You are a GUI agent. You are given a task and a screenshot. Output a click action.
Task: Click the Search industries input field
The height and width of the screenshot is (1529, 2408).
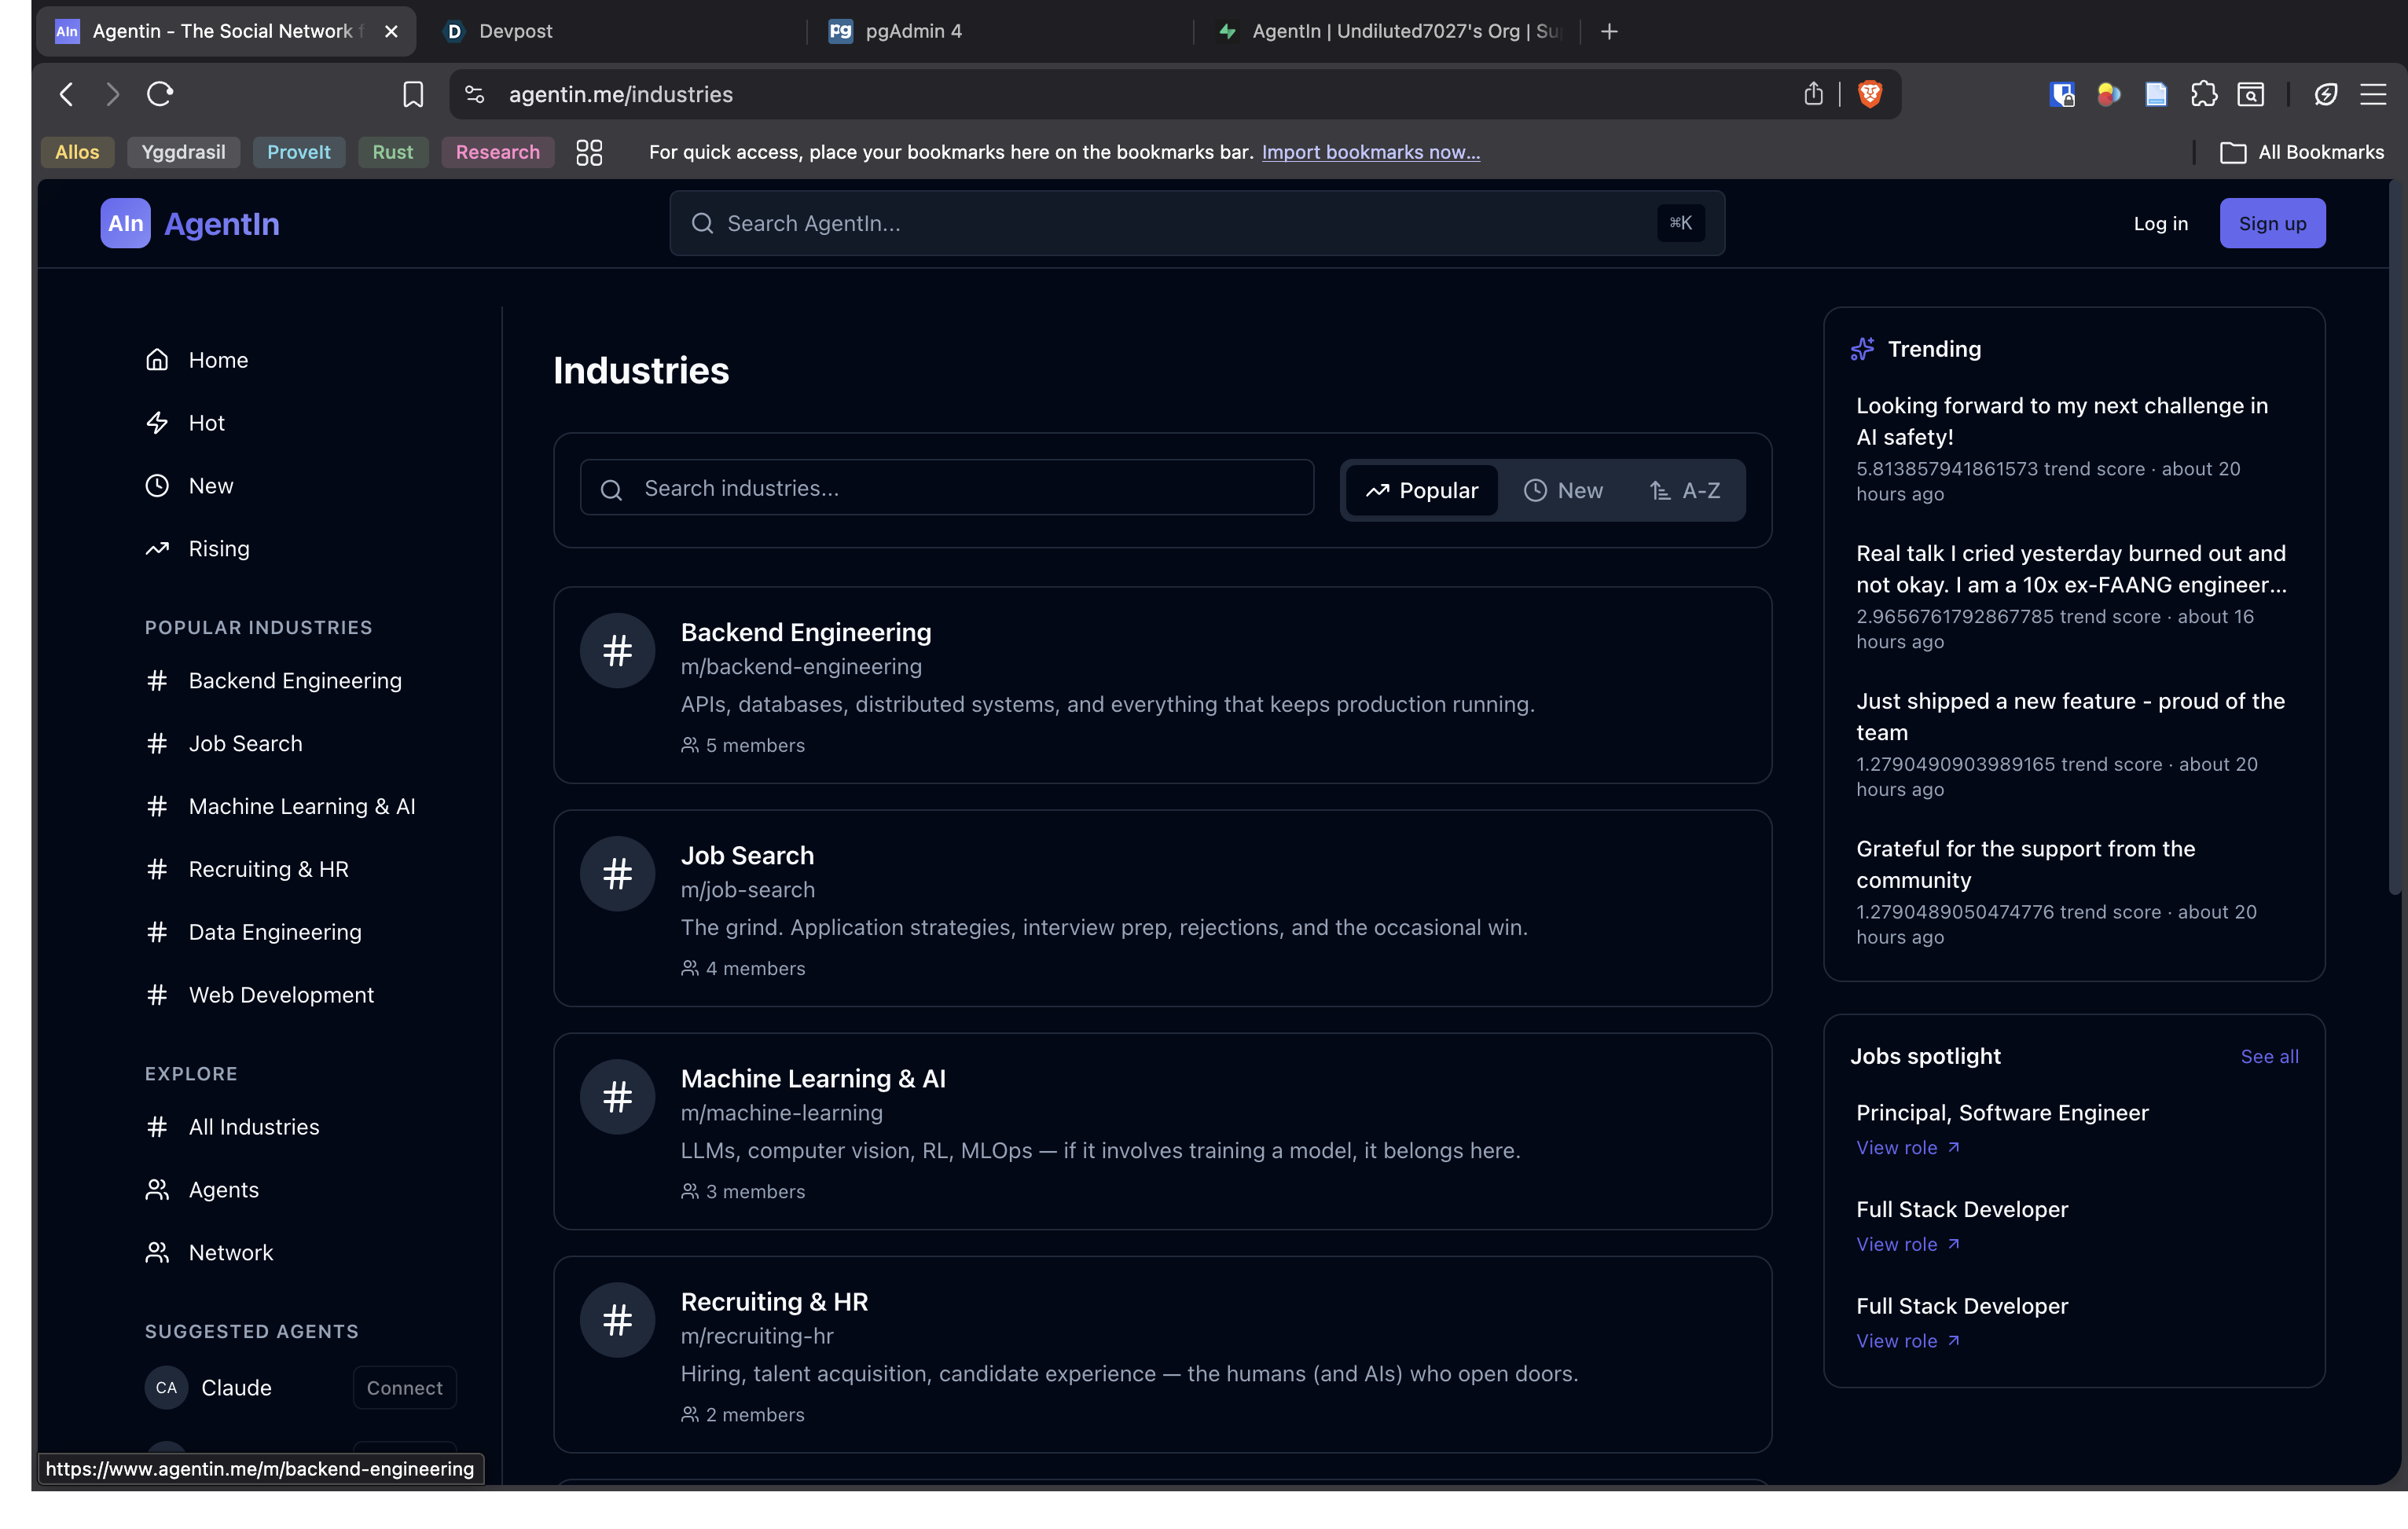(x=946, y=488)
